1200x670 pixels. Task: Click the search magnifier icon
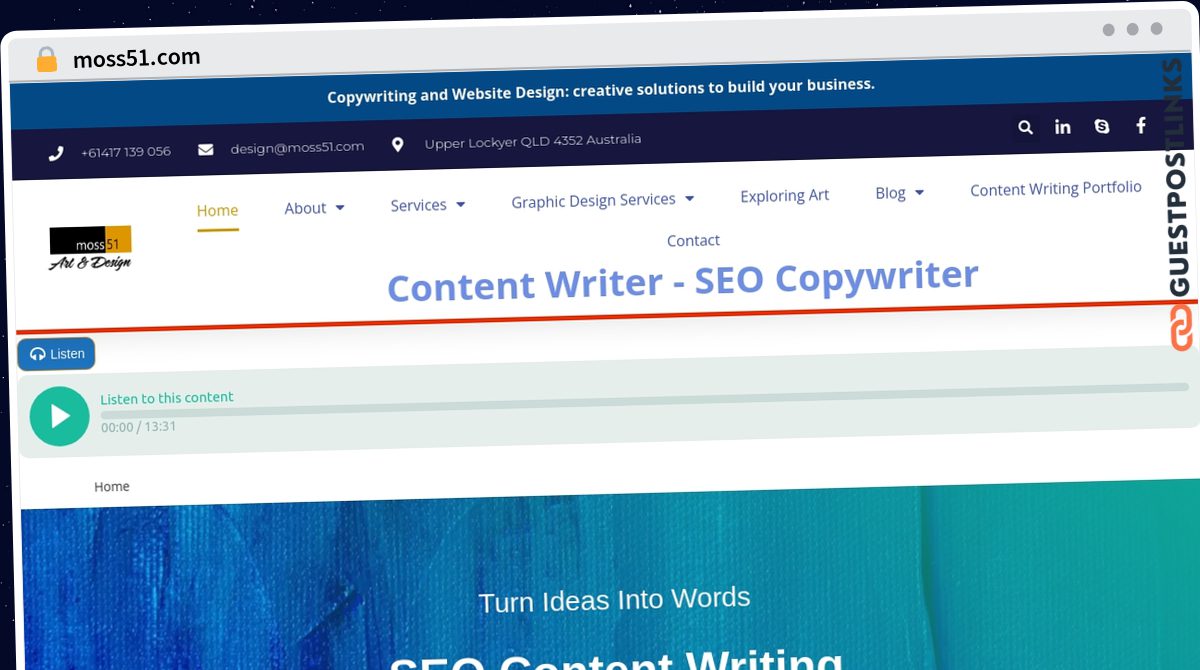tap(1025, 127)
